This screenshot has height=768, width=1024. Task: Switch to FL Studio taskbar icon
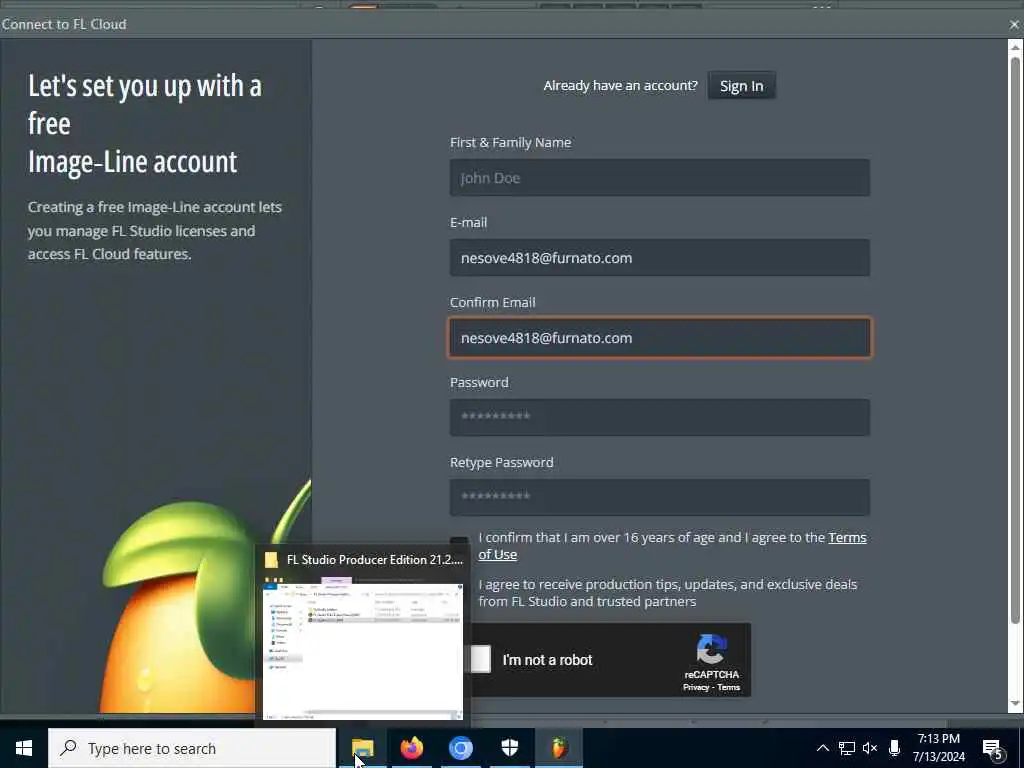click(558, 748)
